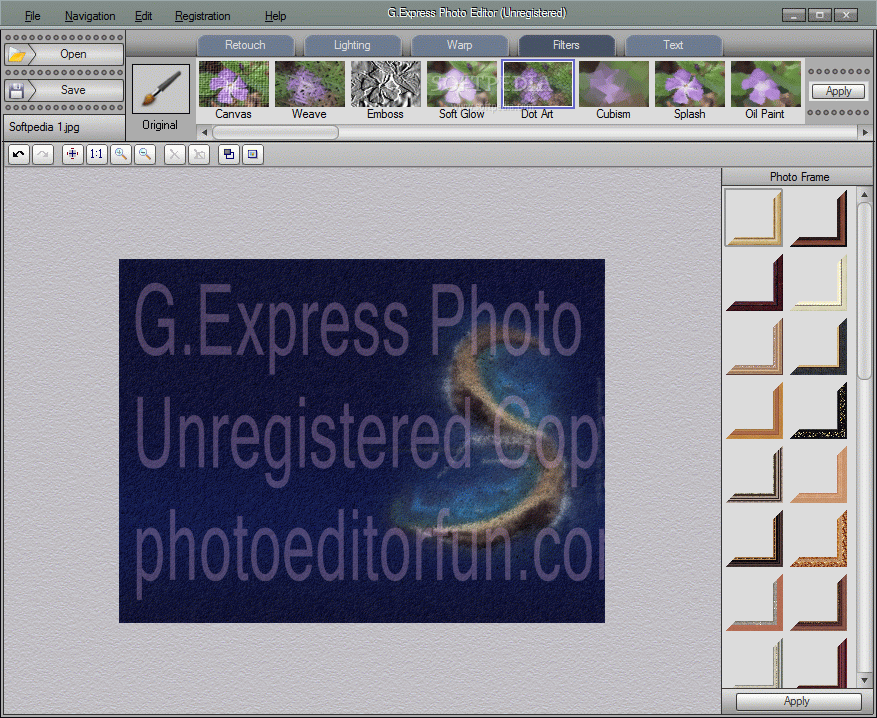Select the black gold-speckled frame

[819, 410]
